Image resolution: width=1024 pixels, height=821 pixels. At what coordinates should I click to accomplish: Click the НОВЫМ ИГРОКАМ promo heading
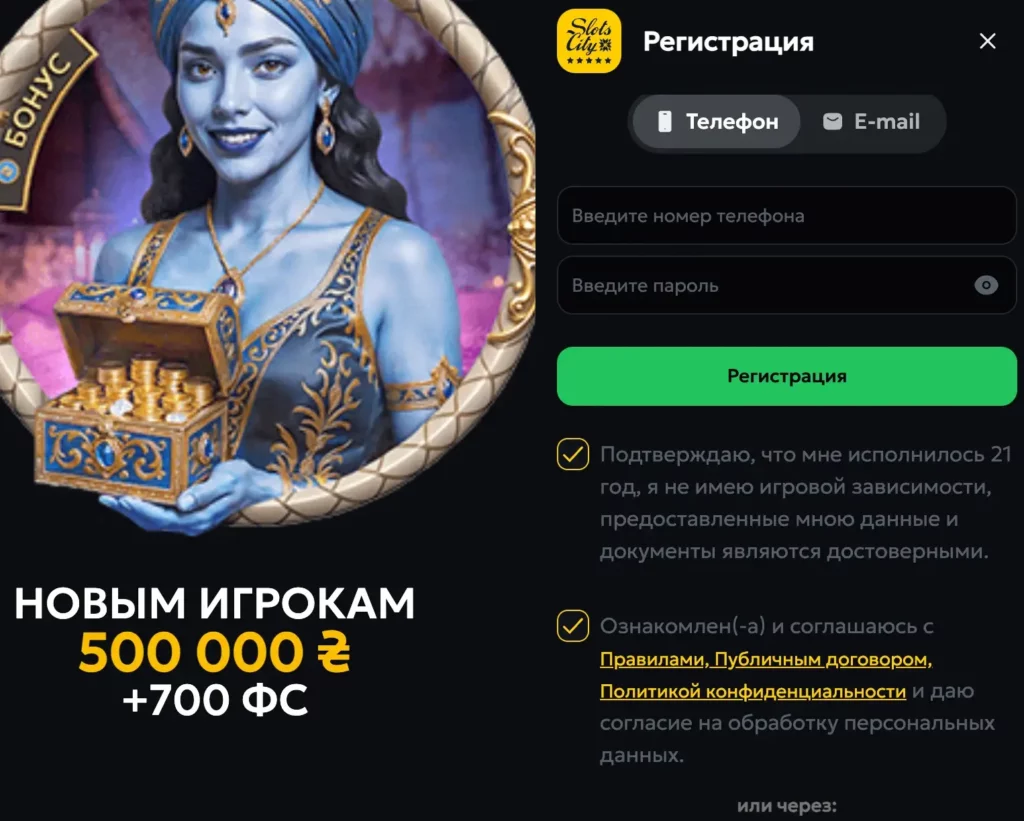coord(215,602)
